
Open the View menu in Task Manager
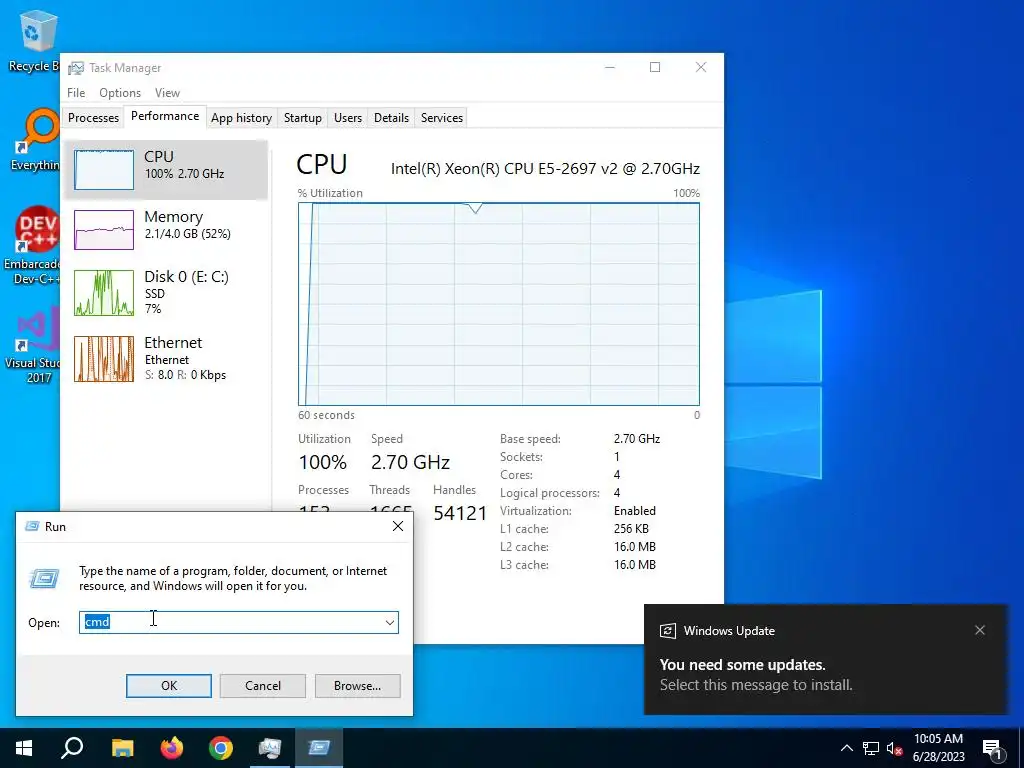(x=167, y=93)
